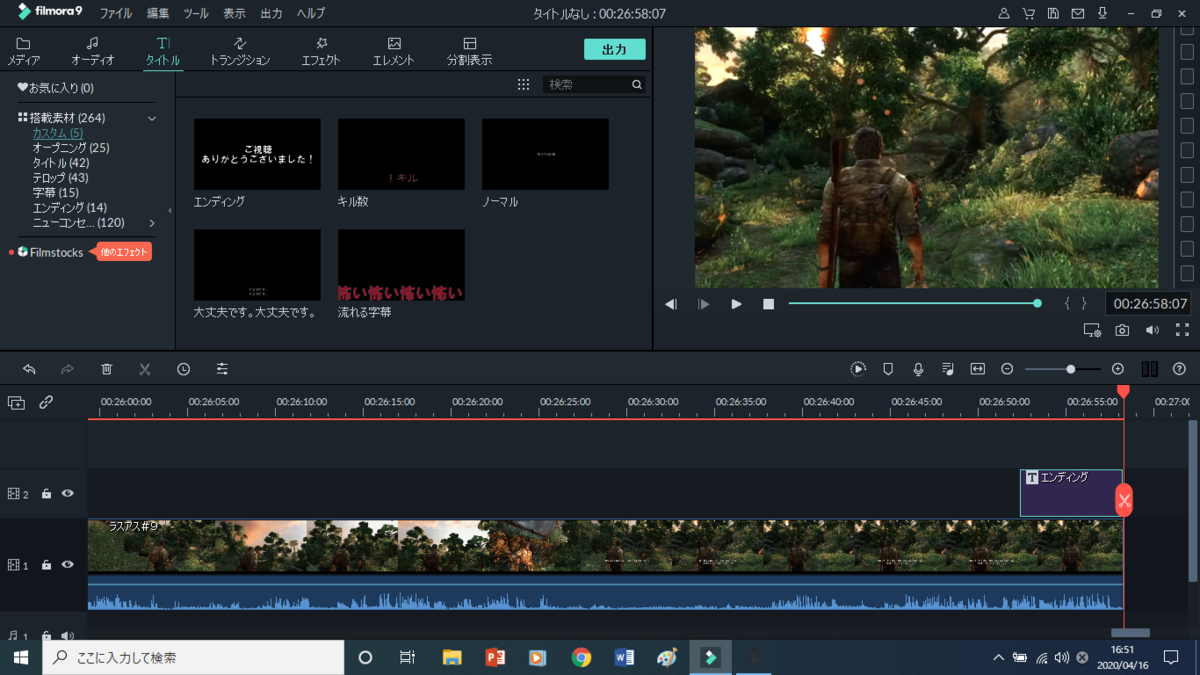Toggle lock on video track 1
This screenshot has height=675, width=1200.
pyautogui.click(x=46, y=565)
